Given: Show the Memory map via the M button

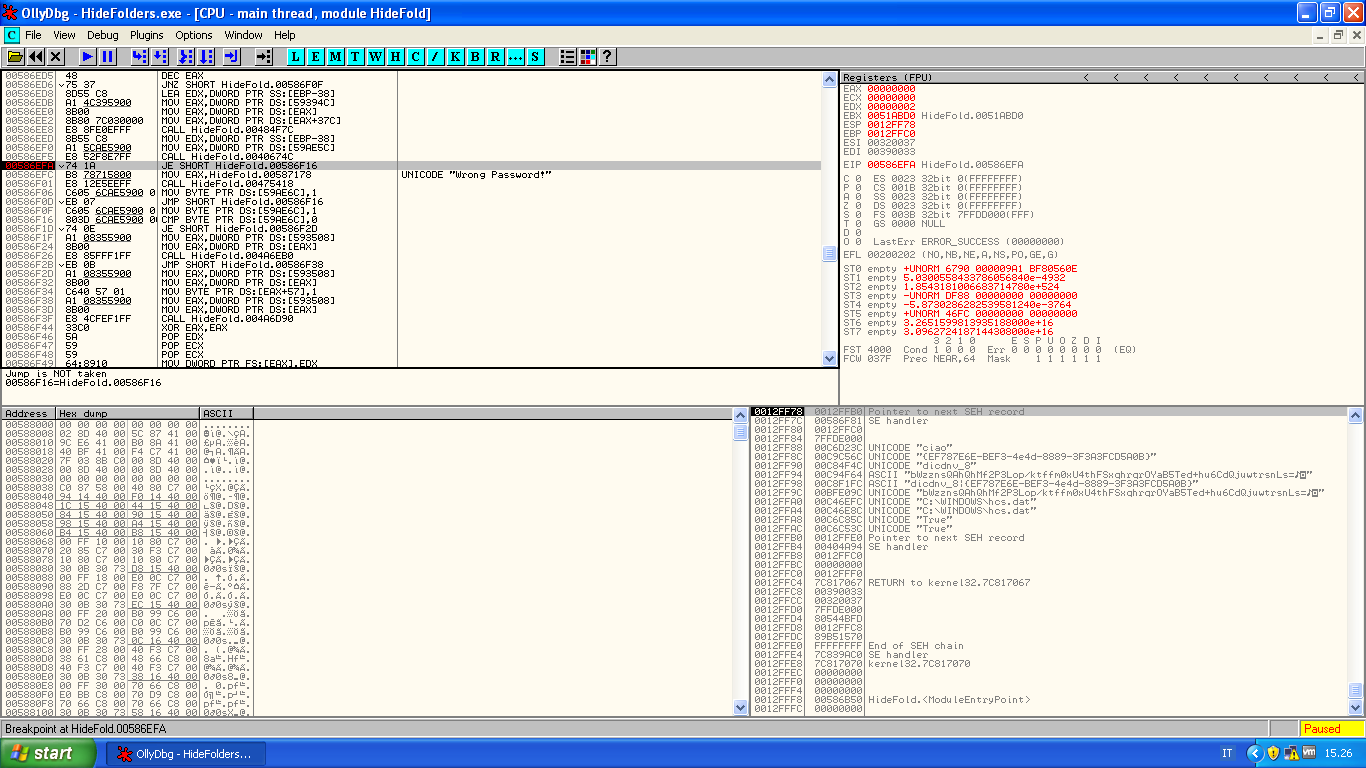Looking at the screenshot, I should coord(336,57).
